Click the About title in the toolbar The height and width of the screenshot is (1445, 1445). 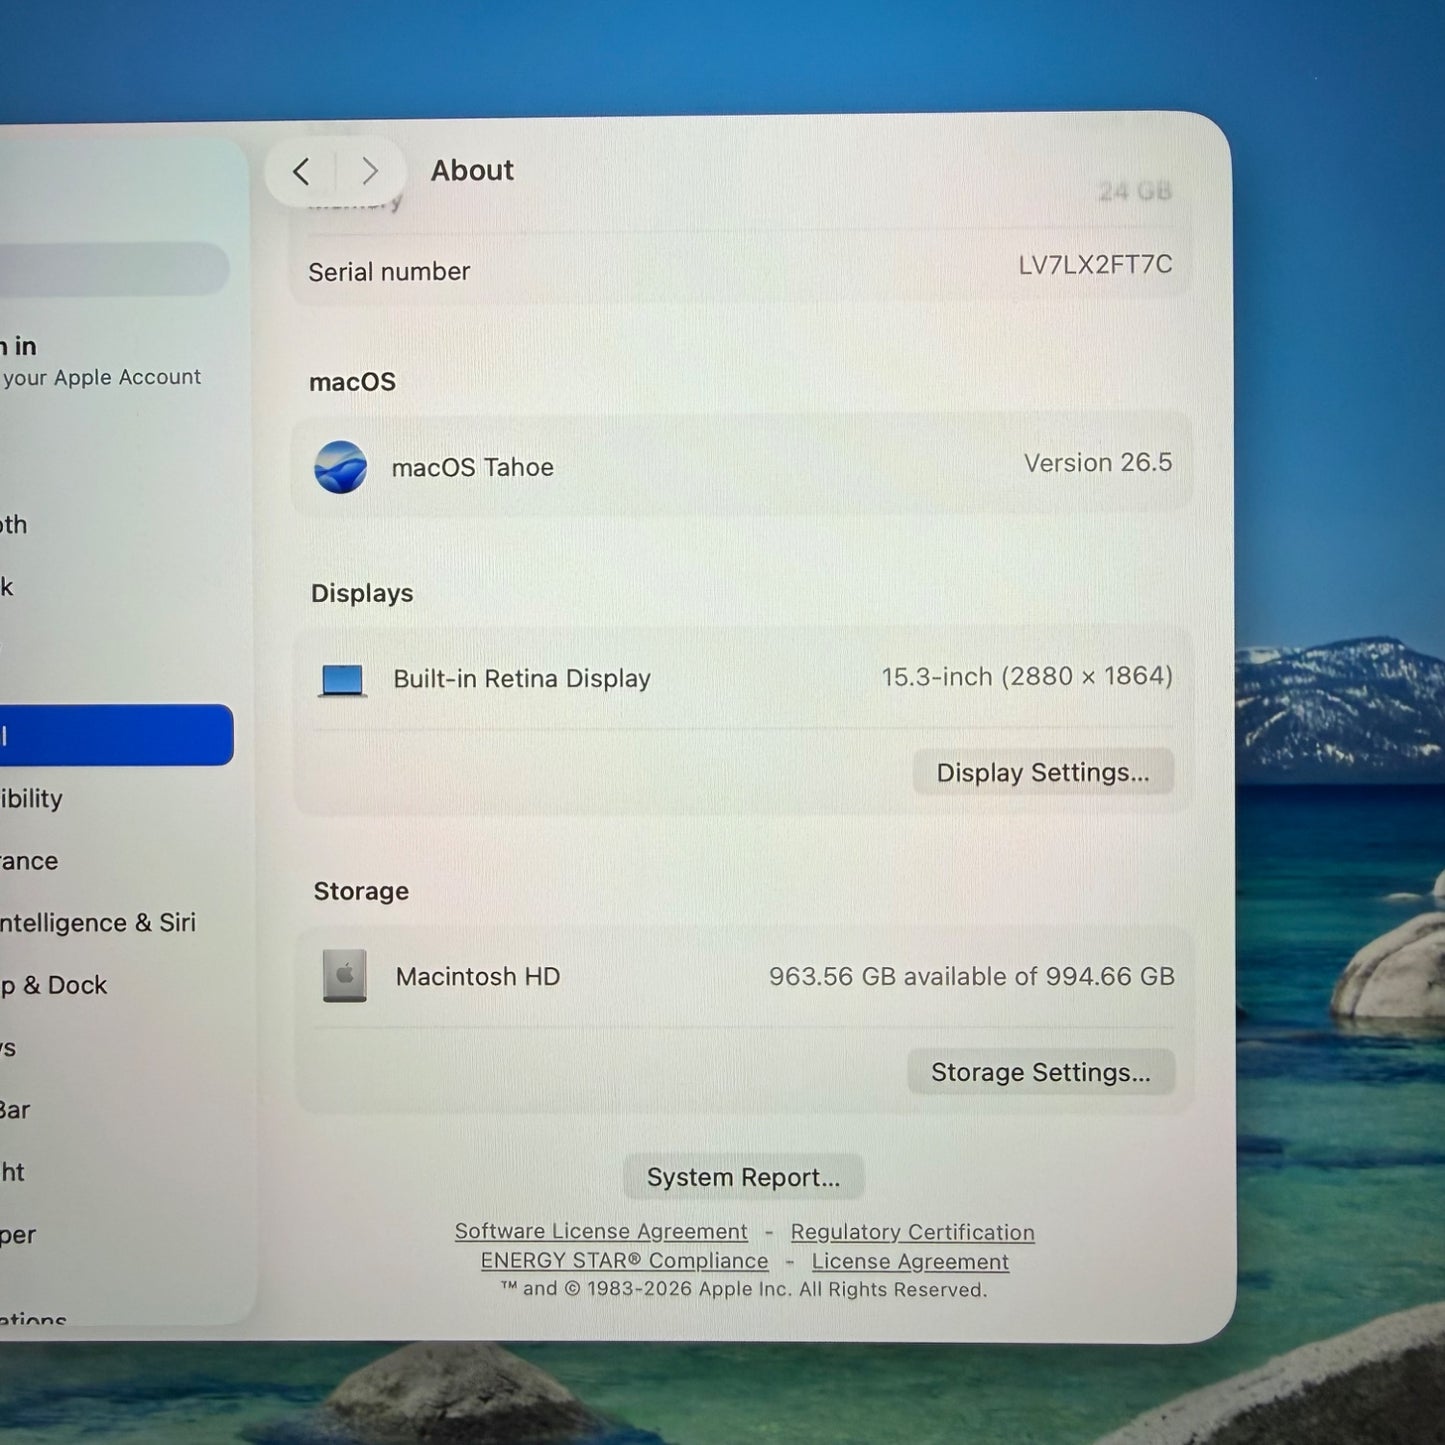(x=472, y=170)
